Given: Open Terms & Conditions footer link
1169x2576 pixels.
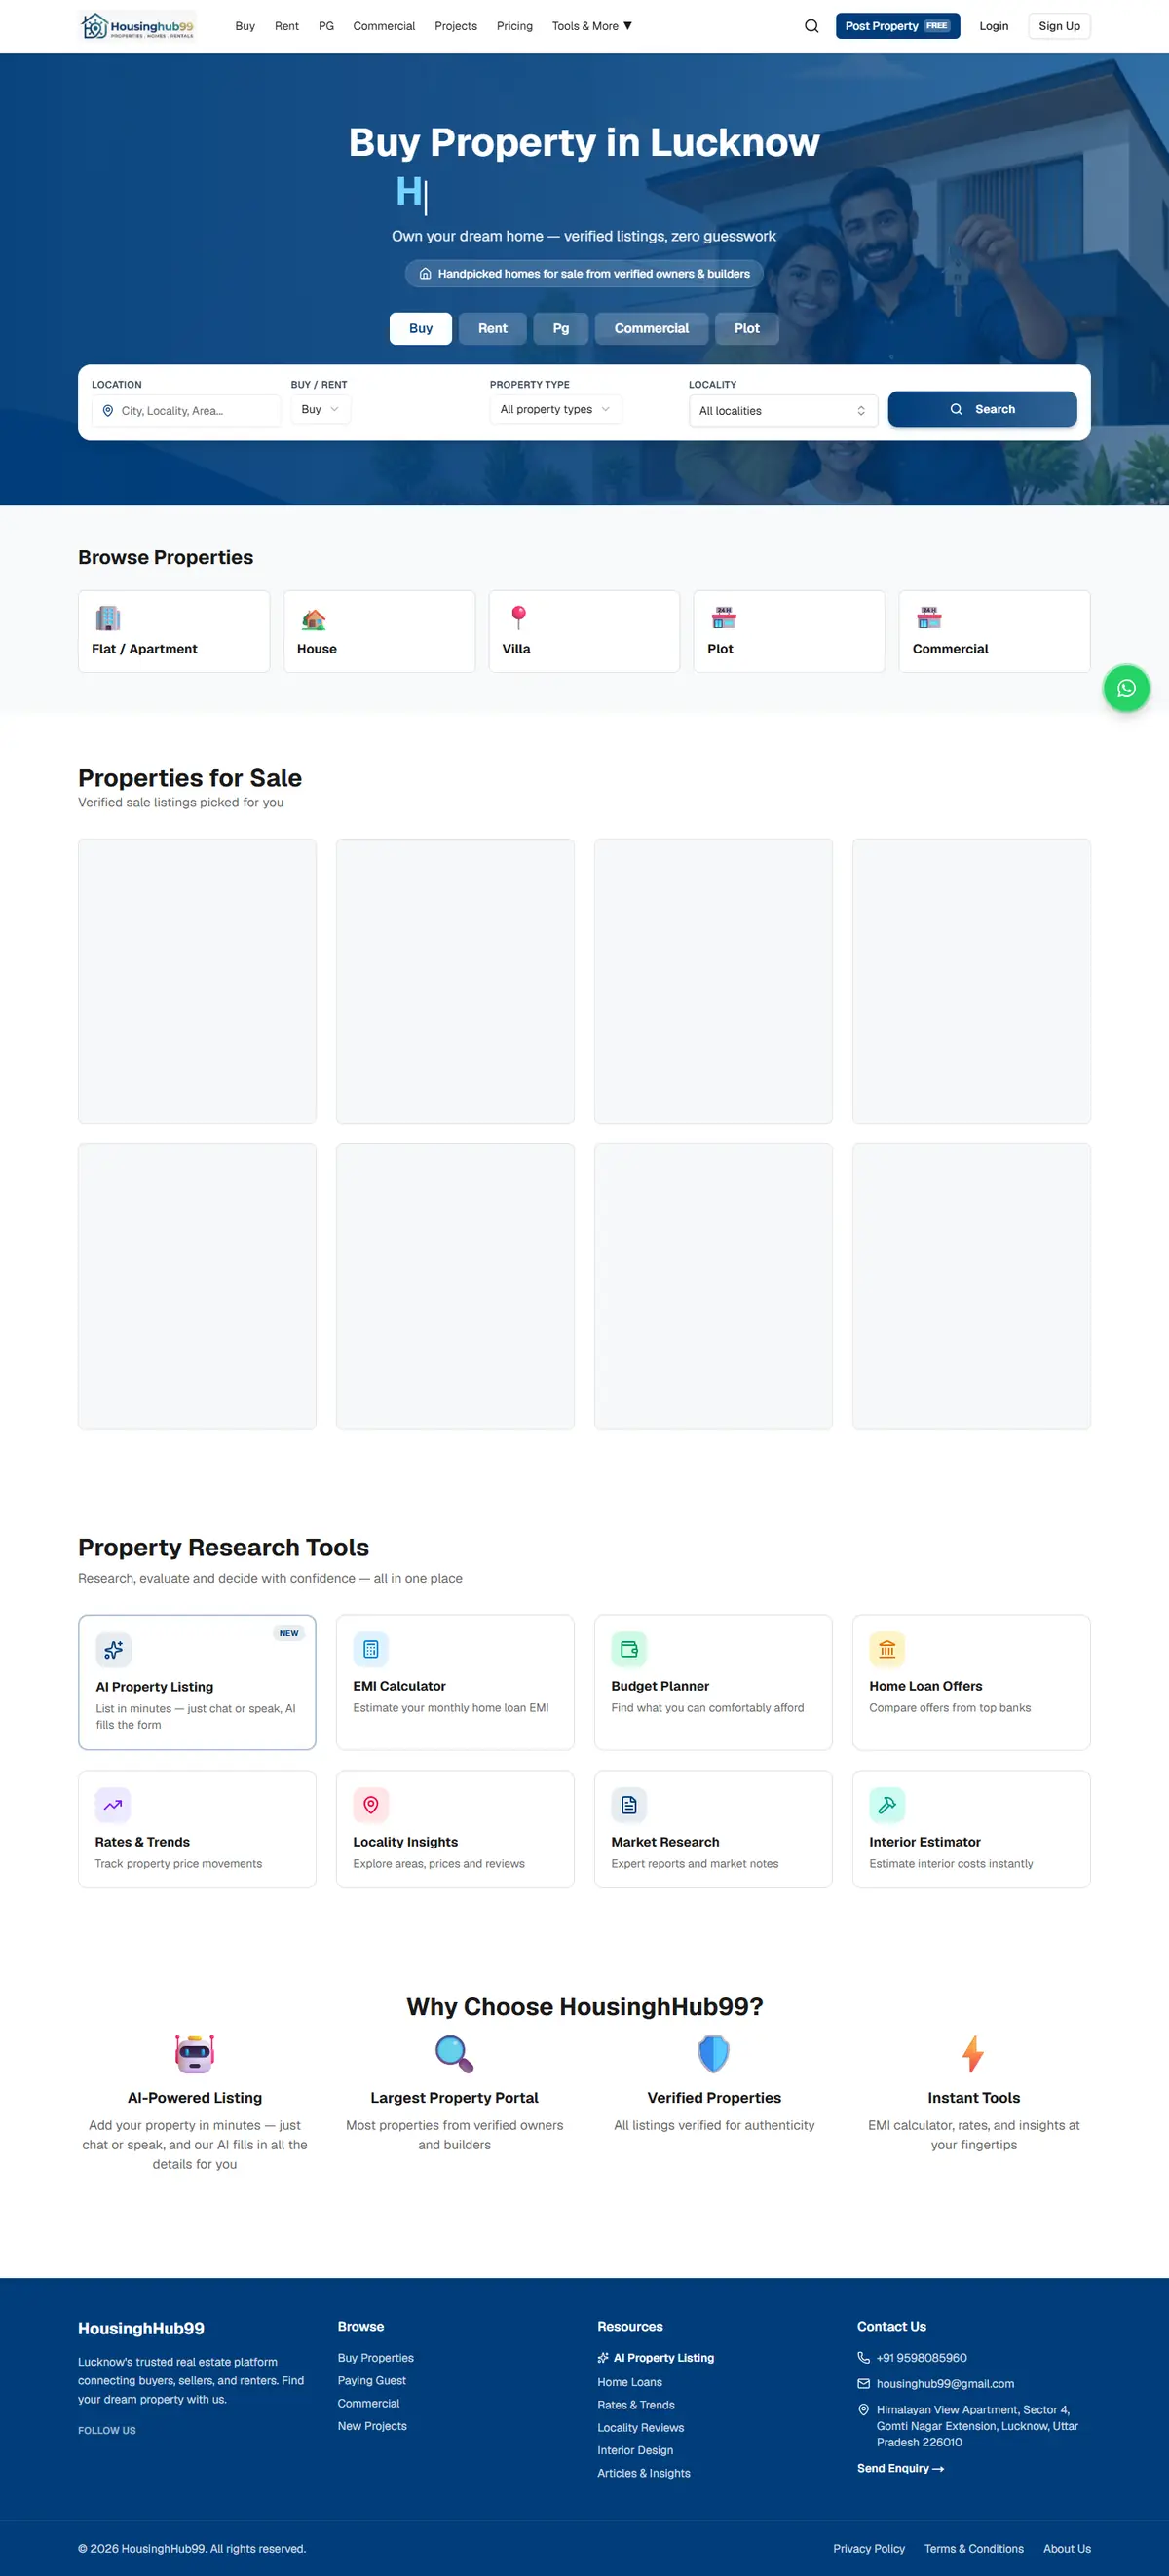Looking at the screenshot, I should click(974, 2548).
